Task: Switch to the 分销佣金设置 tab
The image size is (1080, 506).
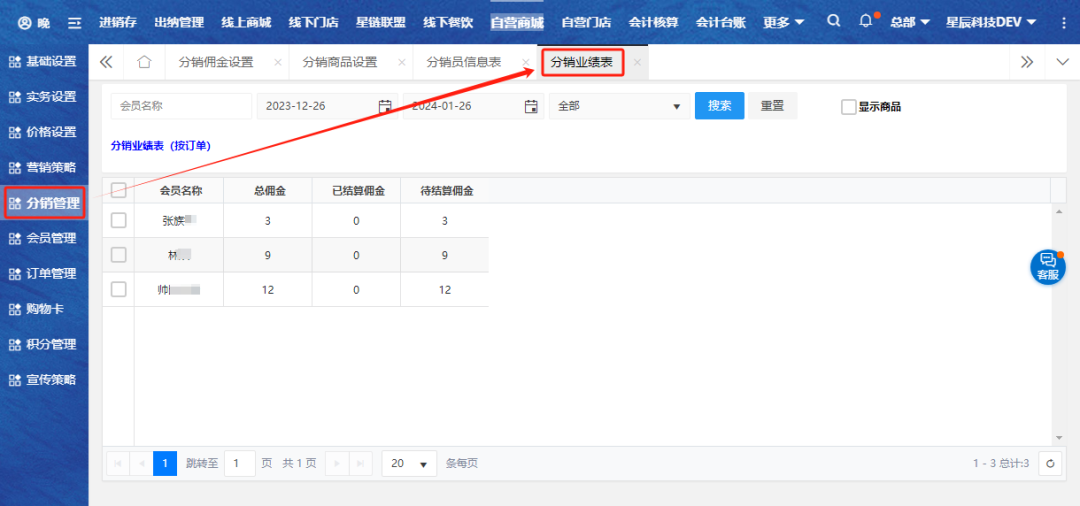Action: (x=216, y=62)
